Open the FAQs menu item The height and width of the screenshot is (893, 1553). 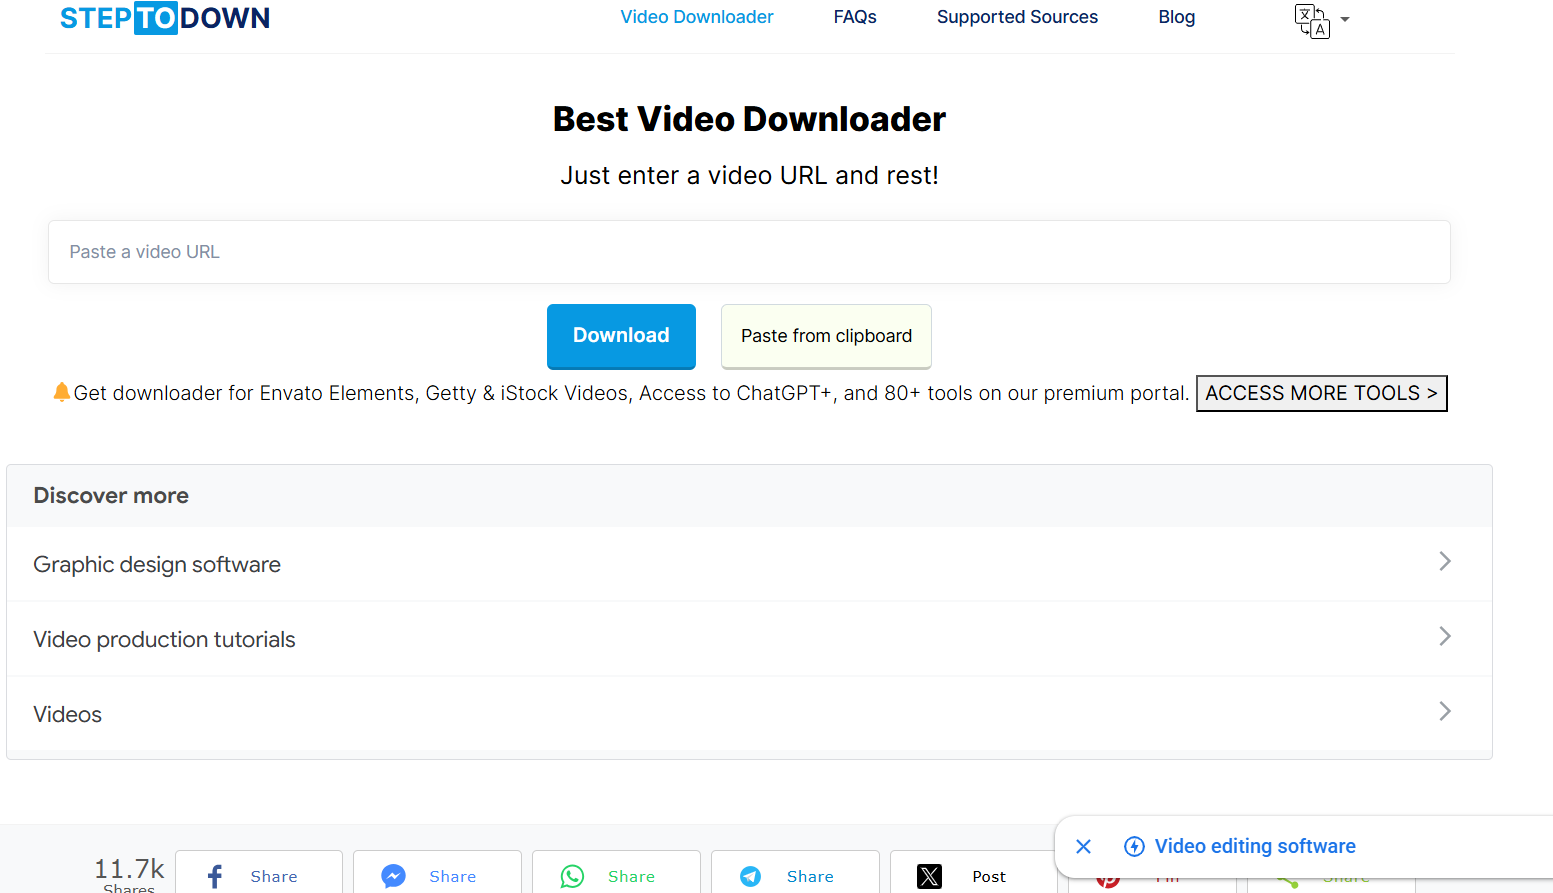click(855, 17)
